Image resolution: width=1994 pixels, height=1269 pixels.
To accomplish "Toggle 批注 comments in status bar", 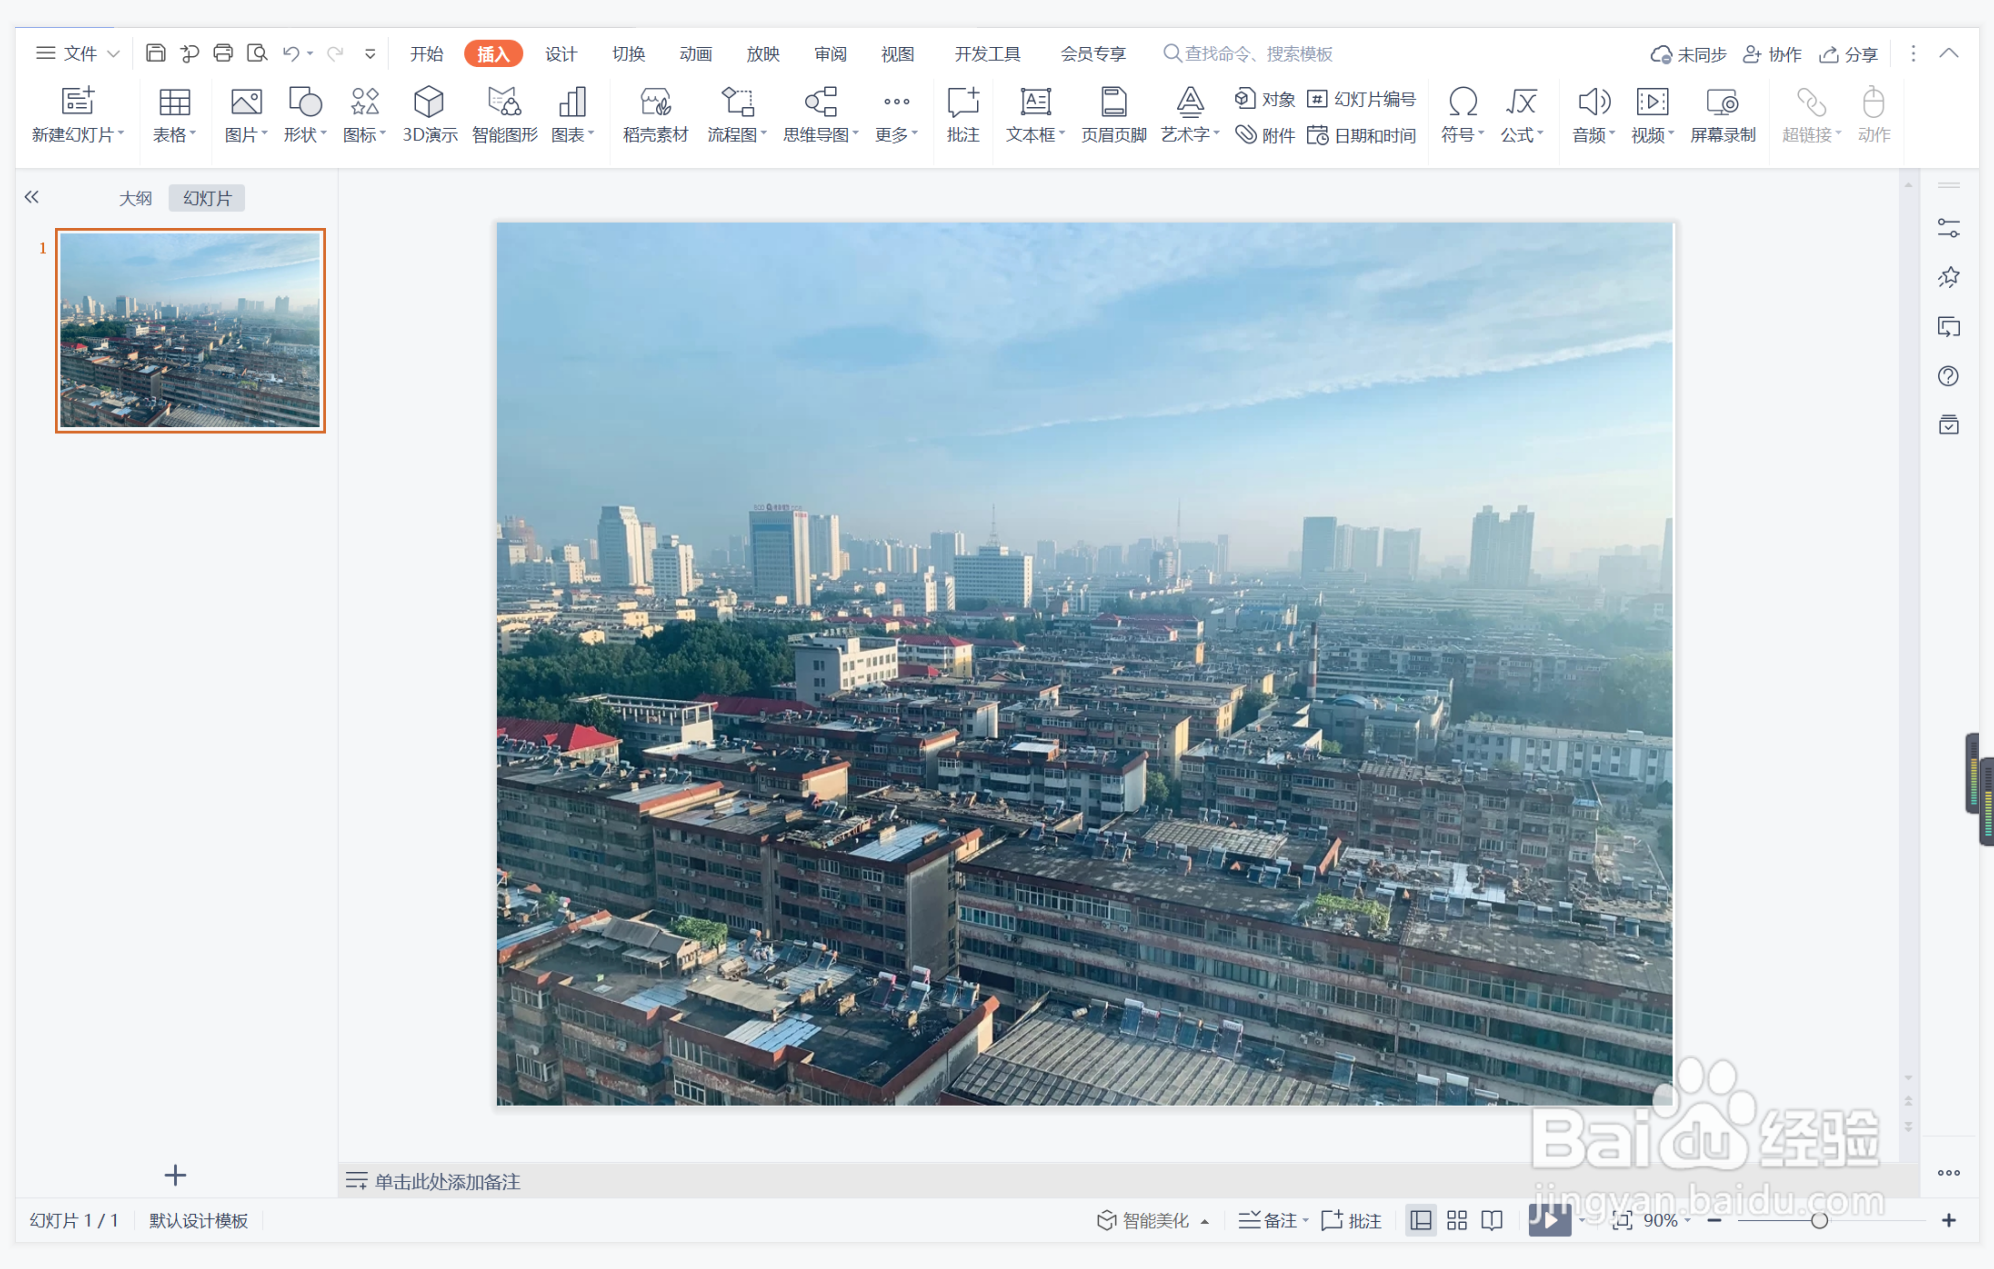I will [1352, 1220].
